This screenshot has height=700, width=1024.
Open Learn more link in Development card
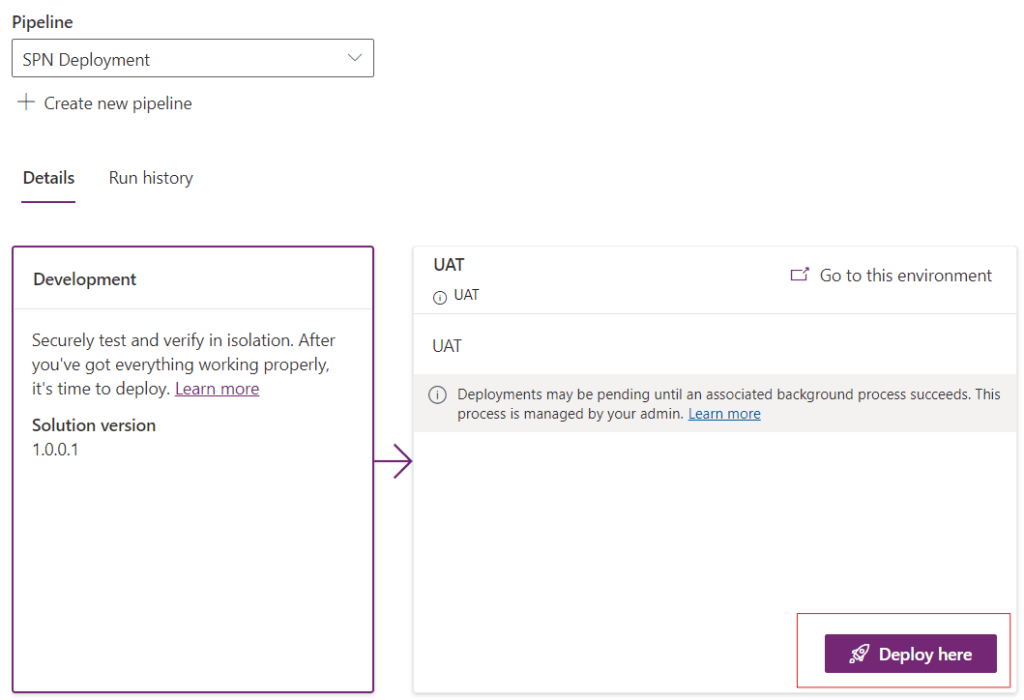[217, 389]
